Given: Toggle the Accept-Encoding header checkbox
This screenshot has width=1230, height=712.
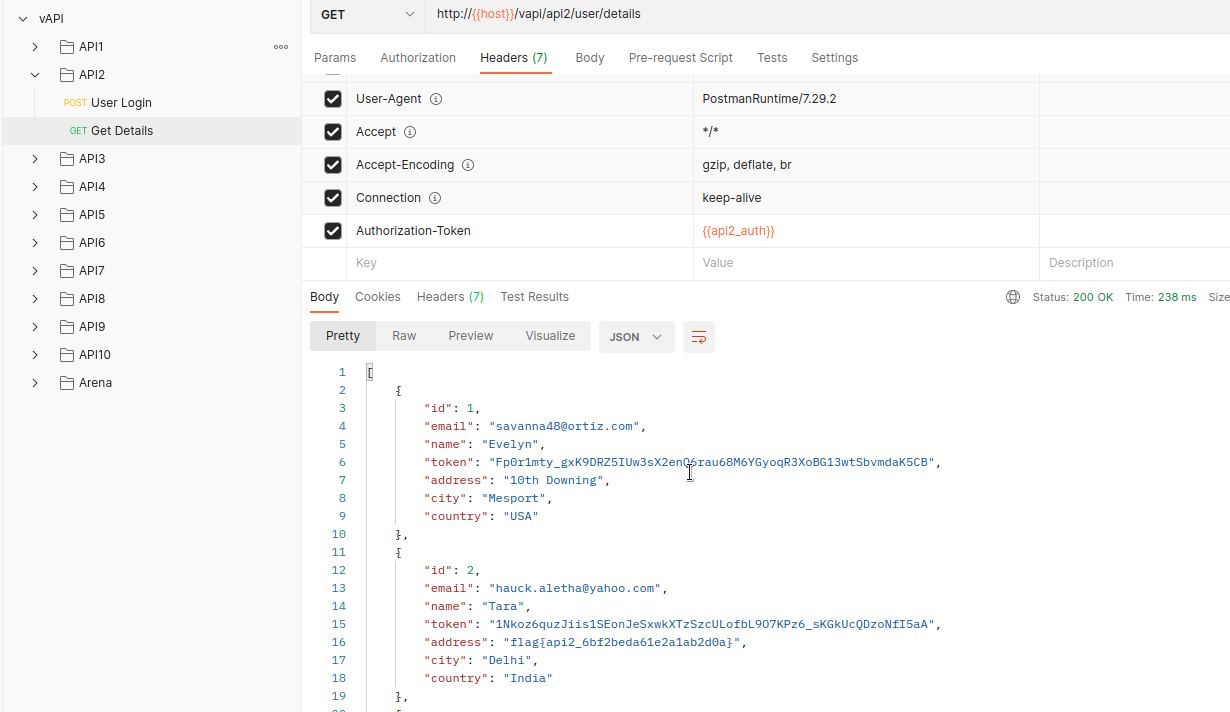Looking at the screenshot, I should click(x=333, y=165).
